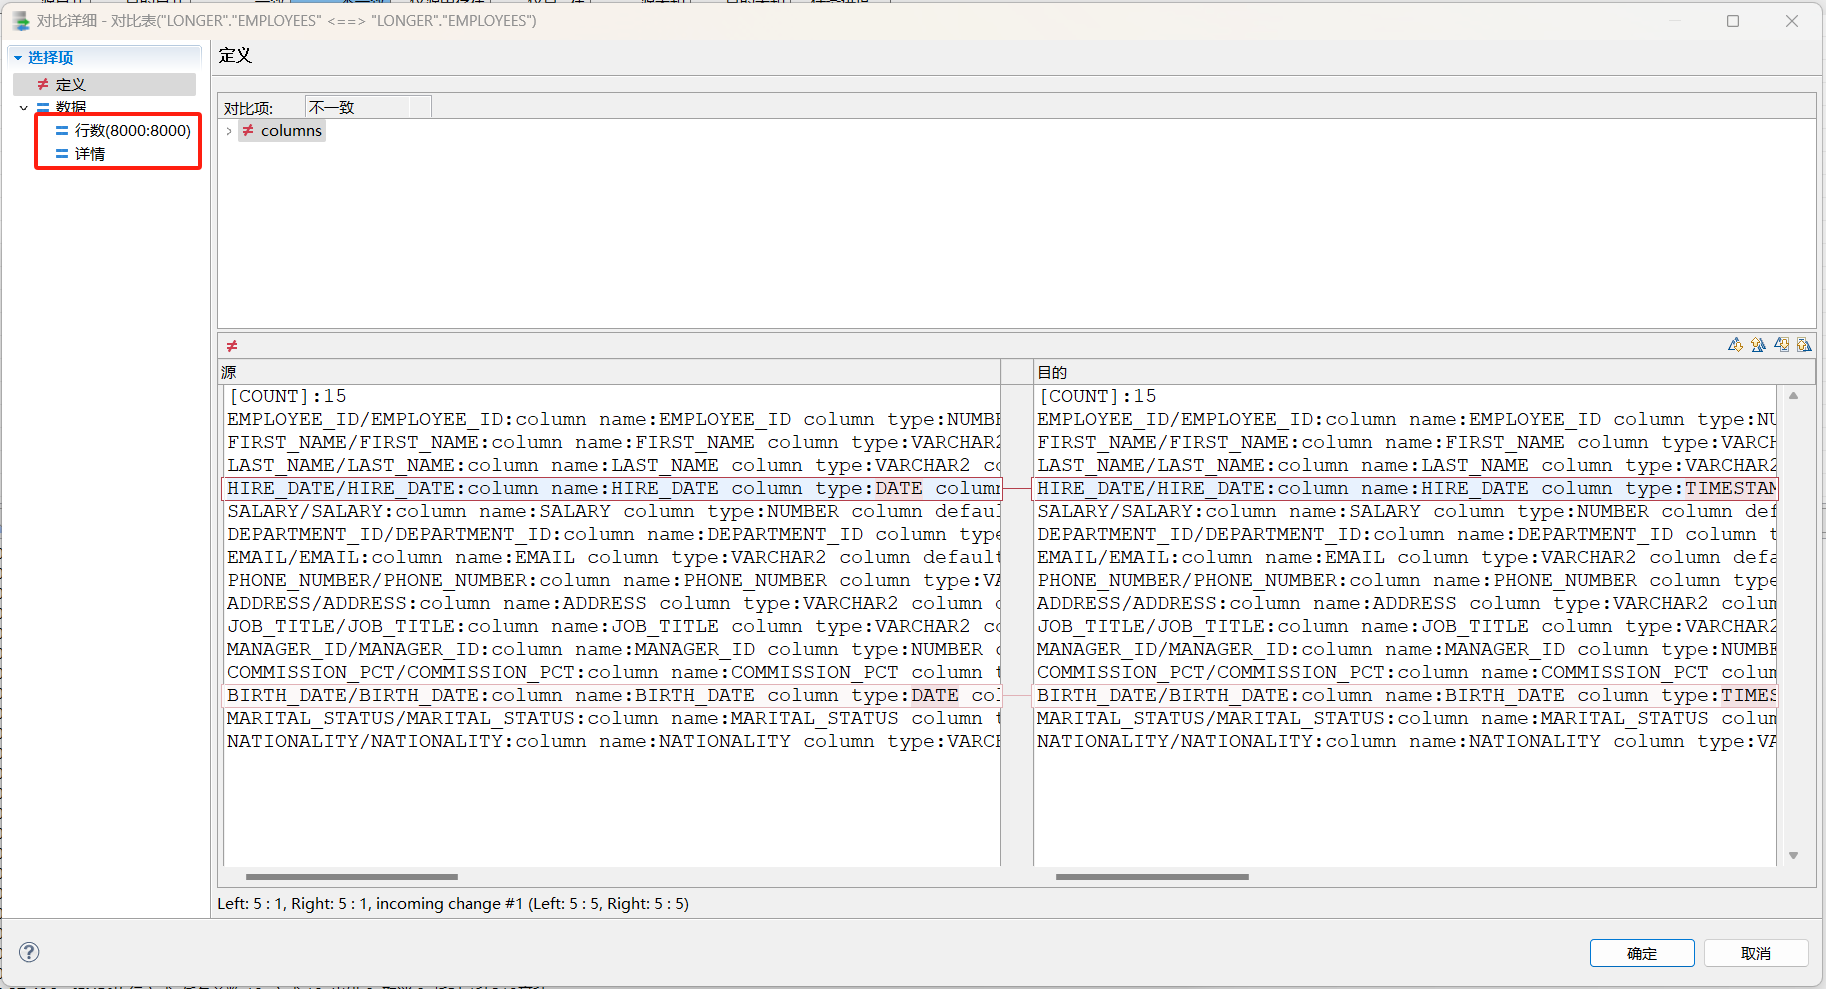This screenshot has height=989, width=1826.
Task: Click the source pane horizontal scrollbar
Action: (x=351, y=877)
